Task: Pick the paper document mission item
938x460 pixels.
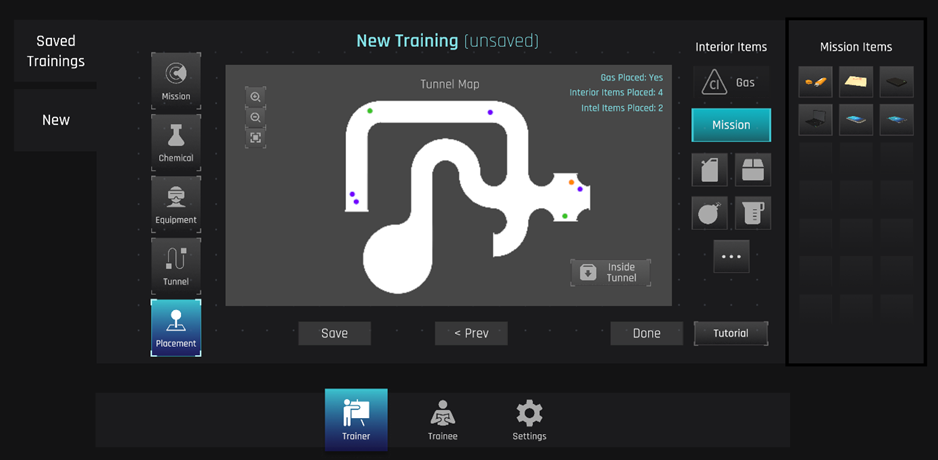Action: tap(856, 82)
